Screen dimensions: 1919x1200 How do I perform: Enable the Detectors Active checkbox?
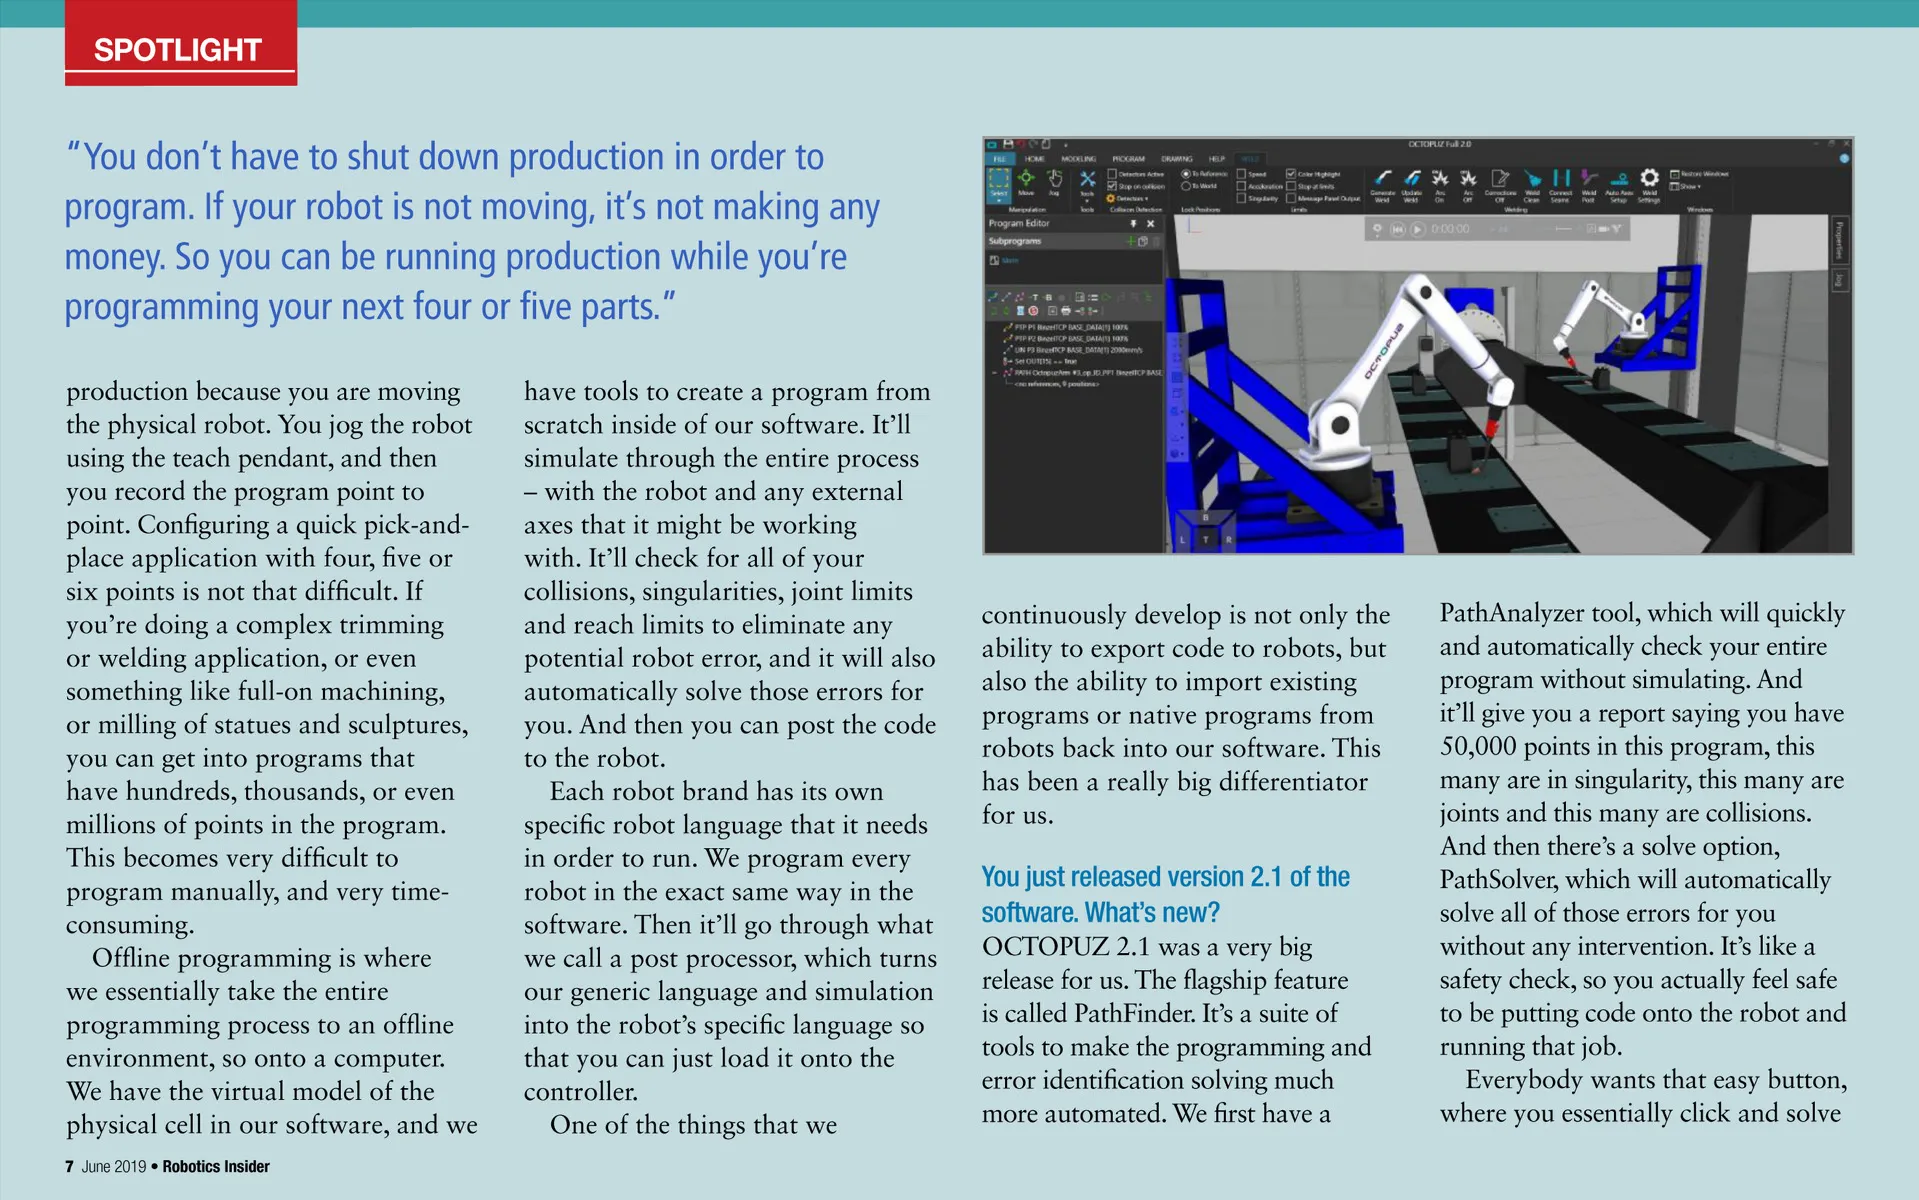pos(1112,174)
